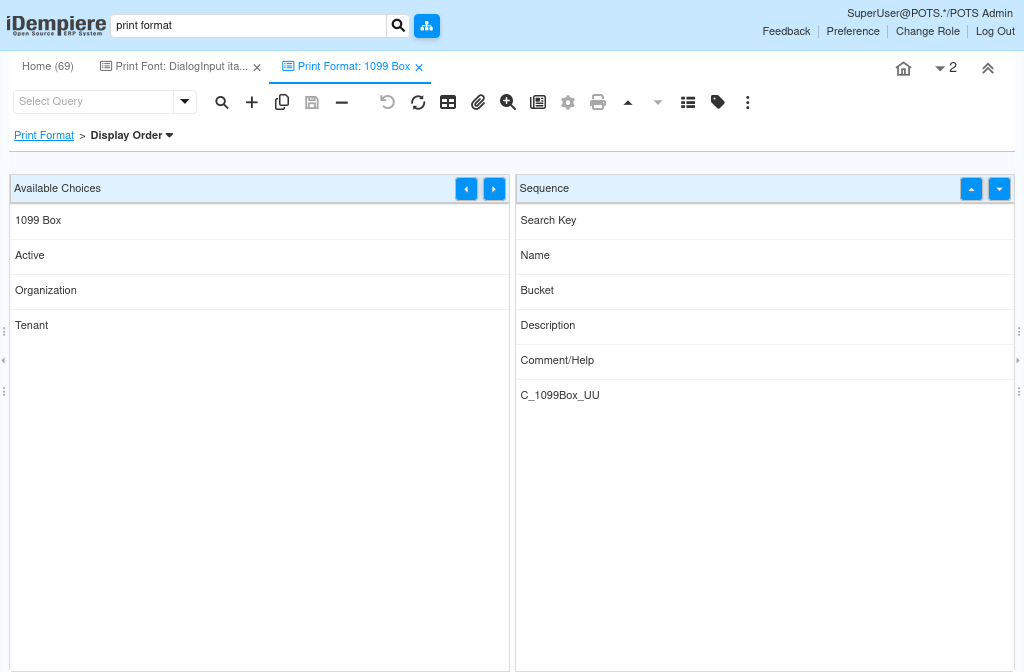
Task: Open the detail list icon in toolbar
Action: click(x=688, y=103)
